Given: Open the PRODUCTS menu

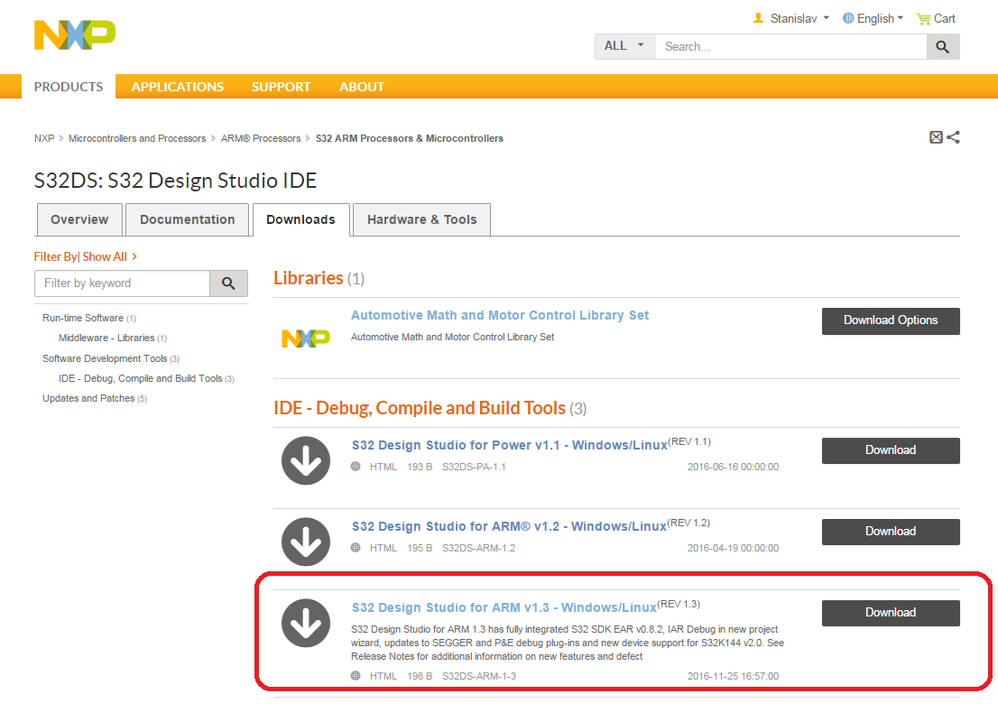Looking at the screenshot, I should click(x=69, y=87).
